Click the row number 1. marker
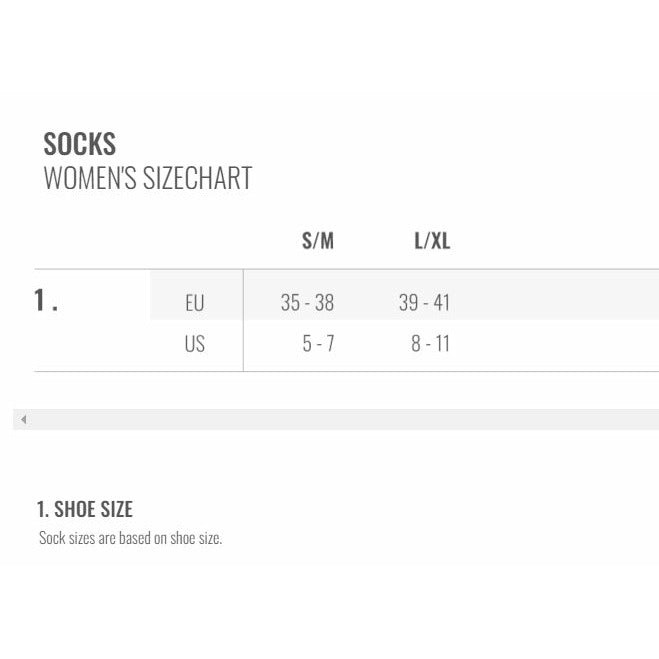659x659 pixels. 46,301
